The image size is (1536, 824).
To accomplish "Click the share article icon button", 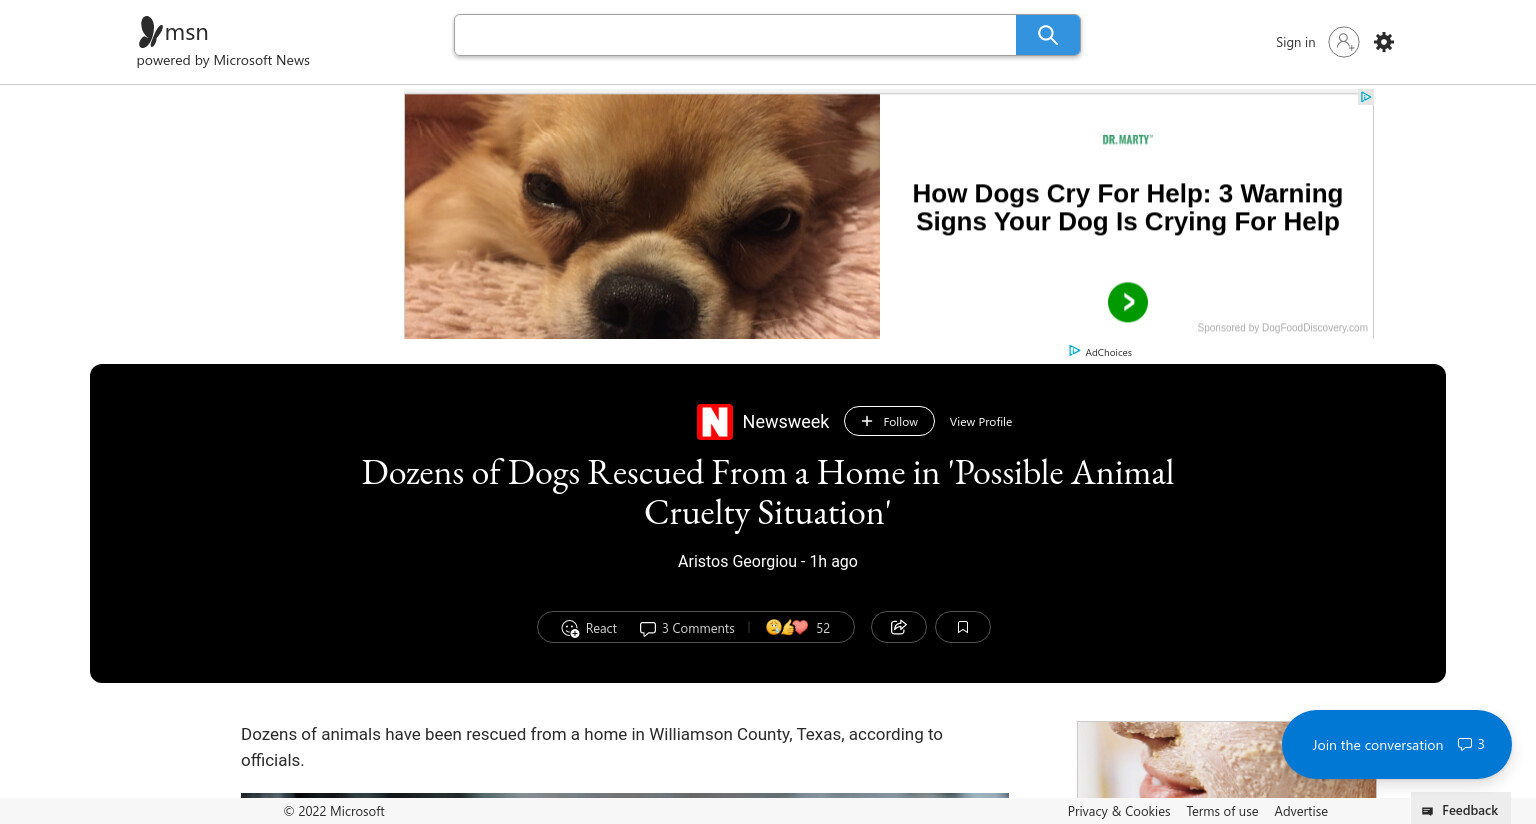I will 899,627.
